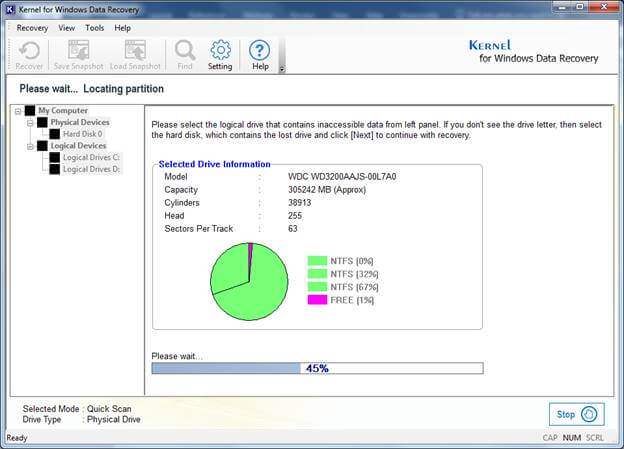This screenshot has height=449, width=624.
Task: Click the disk usage pie chart
Action: coord(249,281)
